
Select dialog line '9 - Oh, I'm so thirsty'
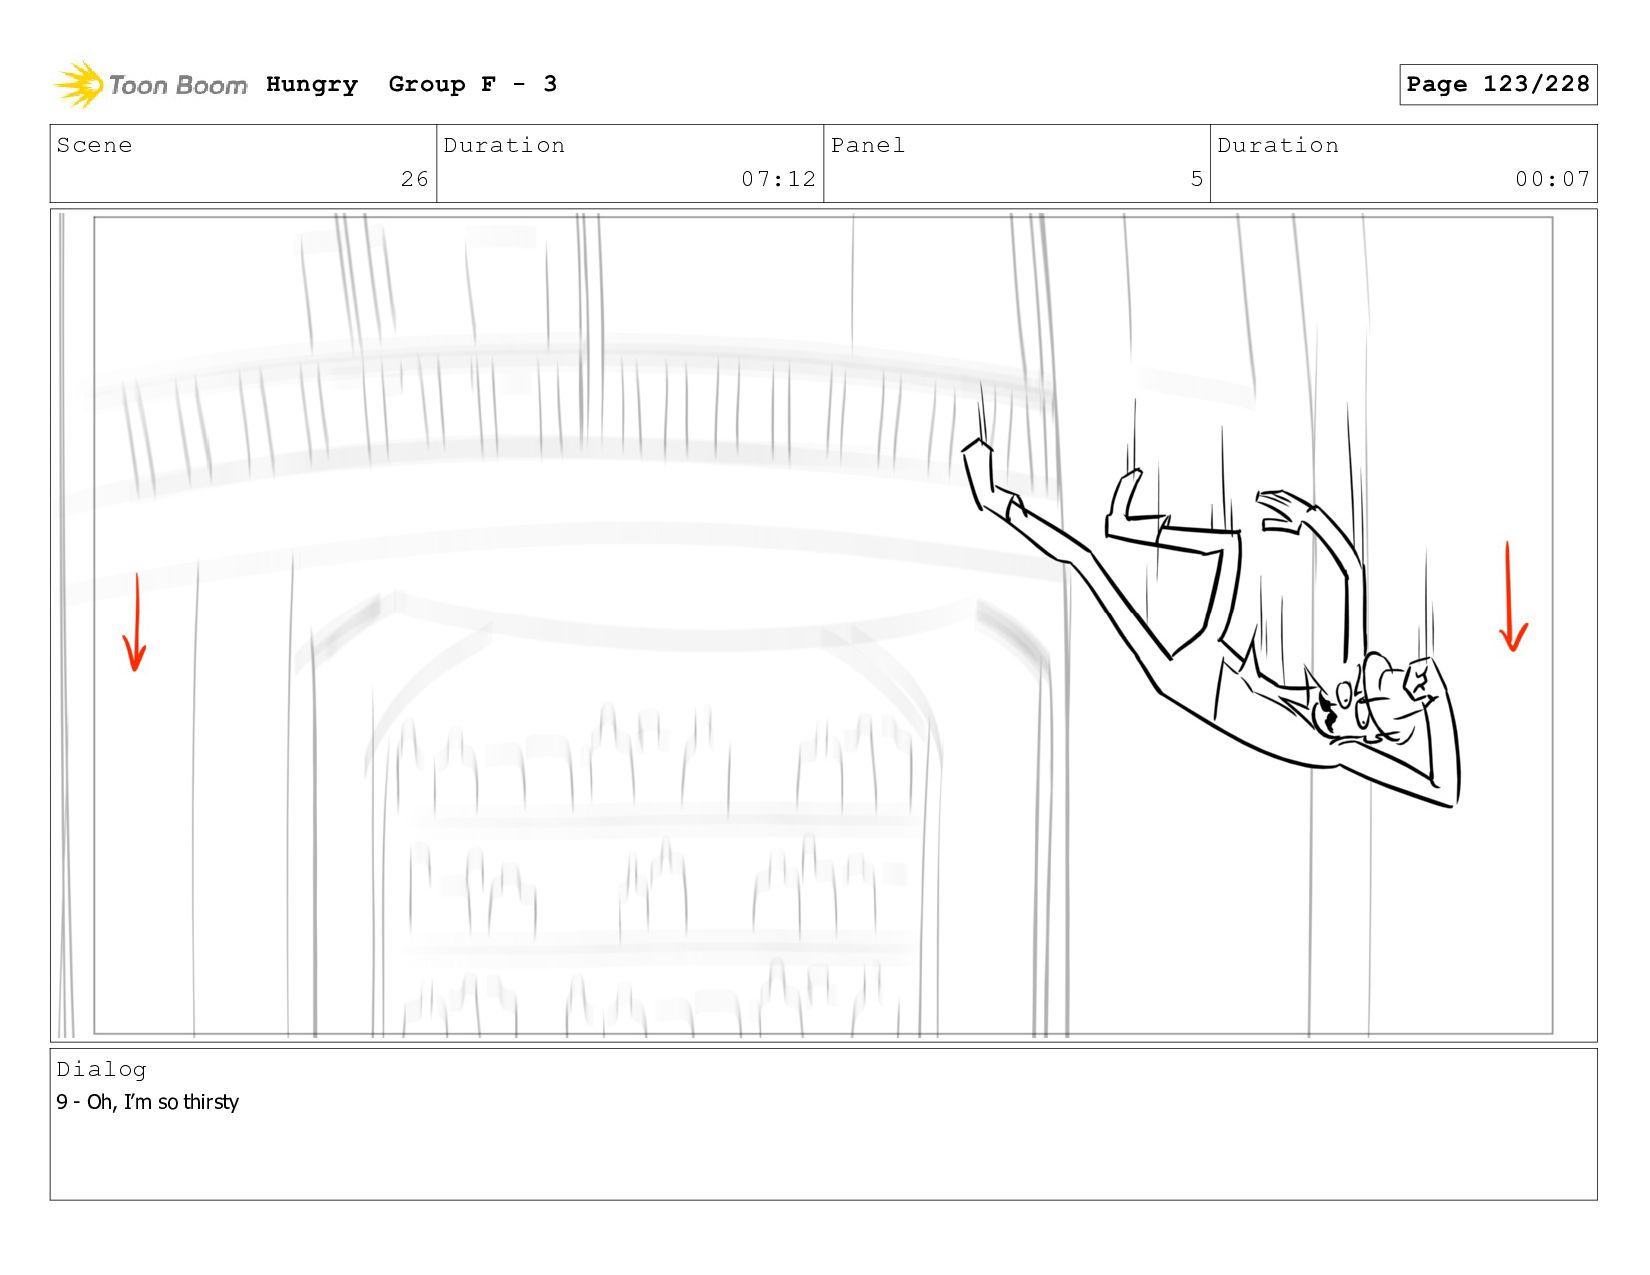(x=148, y=1102)
